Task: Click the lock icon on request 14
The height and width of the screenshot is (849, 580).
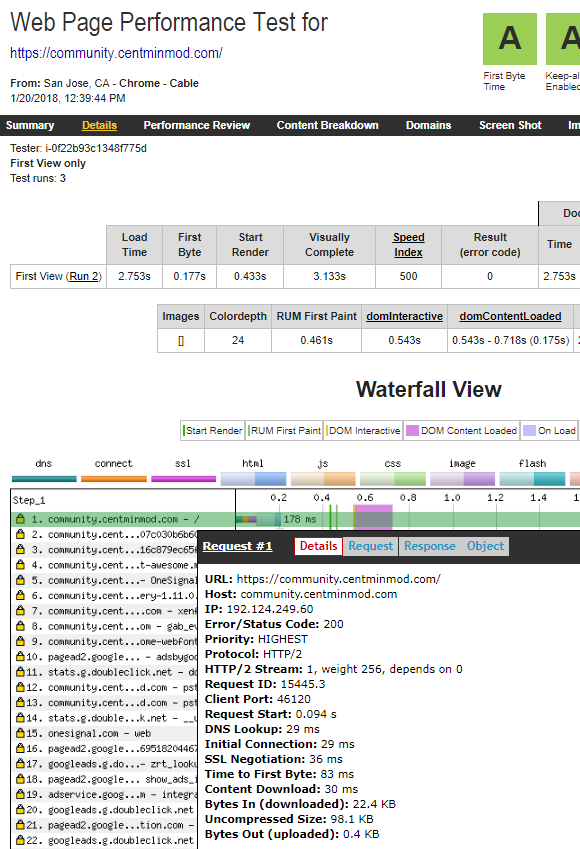Action: pyautogui.click(x=20, y=718)
